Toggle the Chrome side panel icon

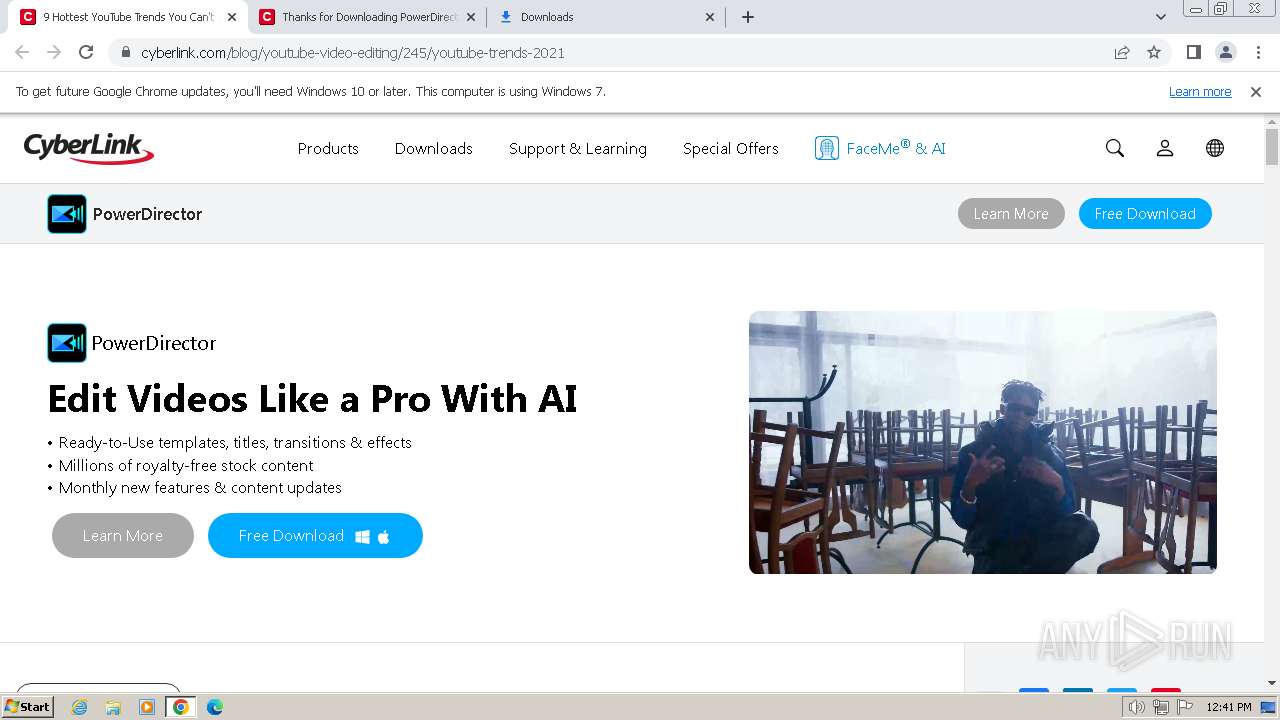pyautogui.click(x=1193, y=53)
